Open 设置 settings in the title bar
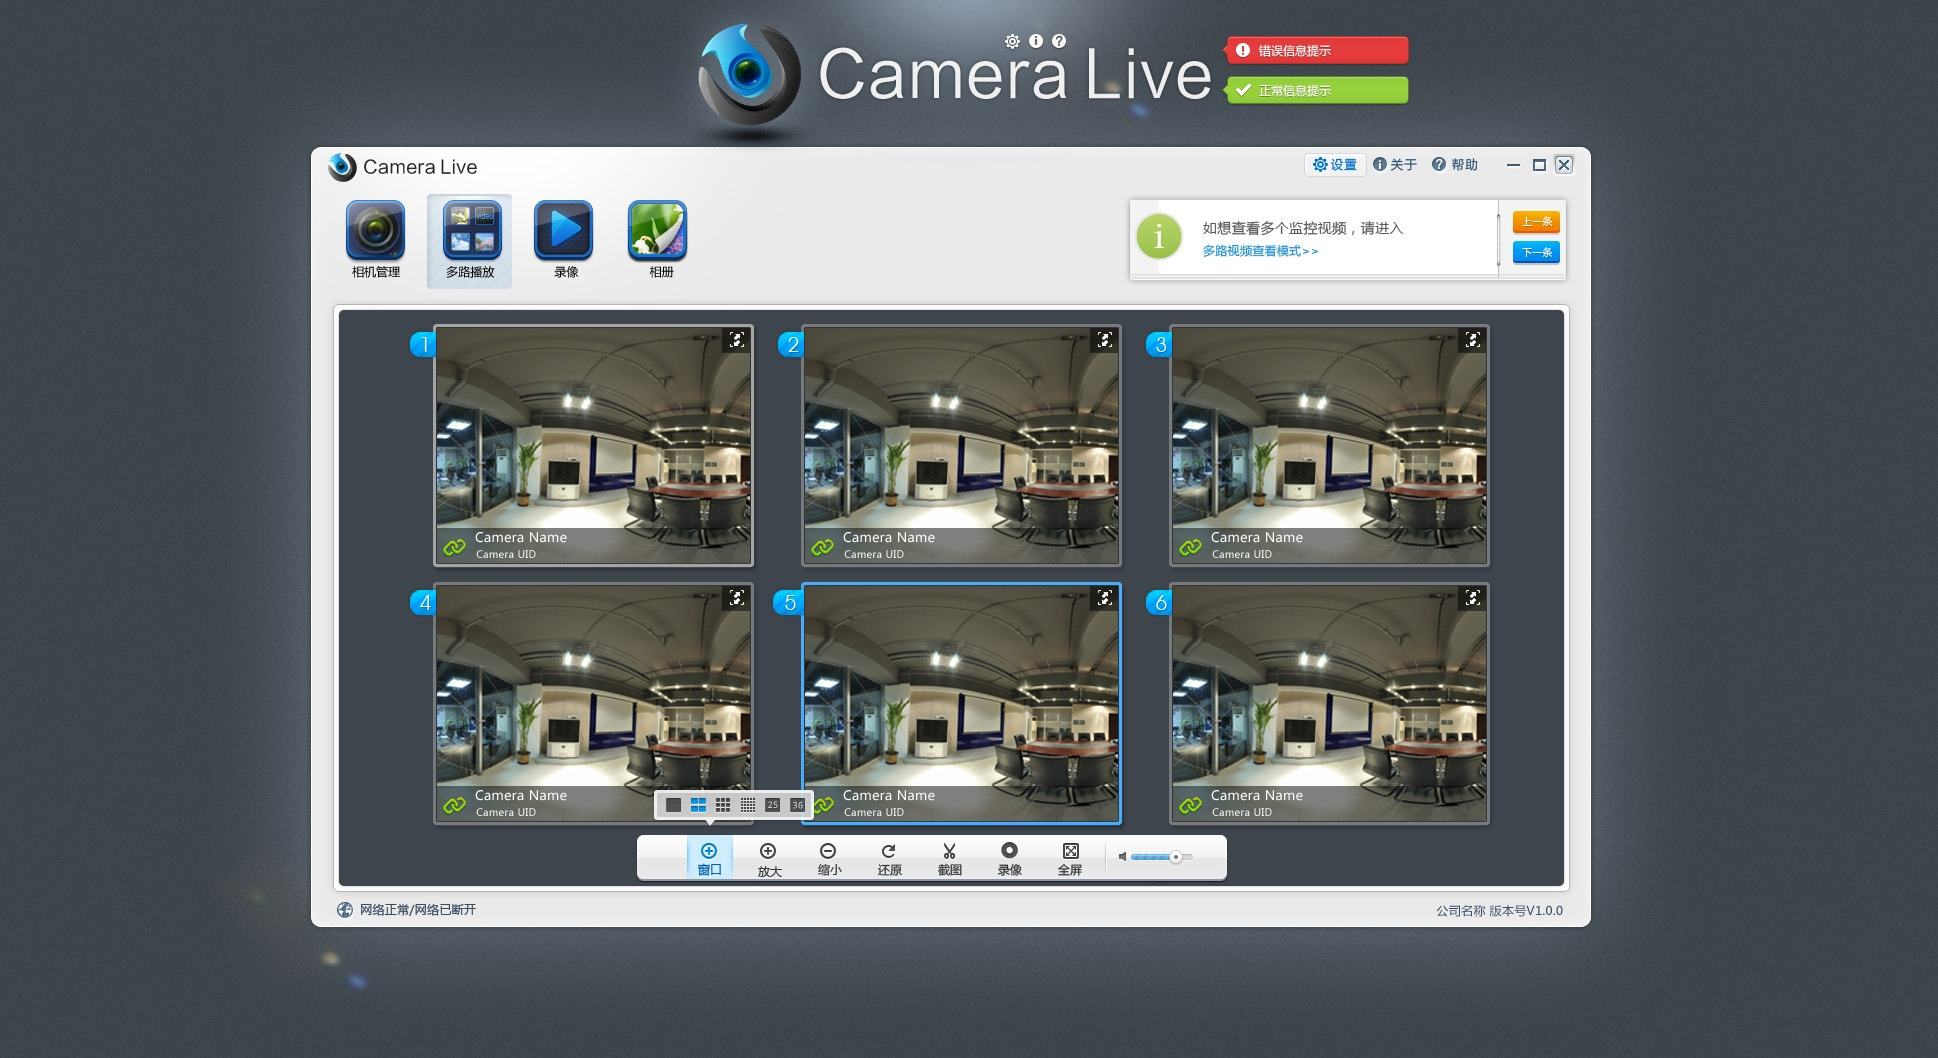 (1335, 165)
